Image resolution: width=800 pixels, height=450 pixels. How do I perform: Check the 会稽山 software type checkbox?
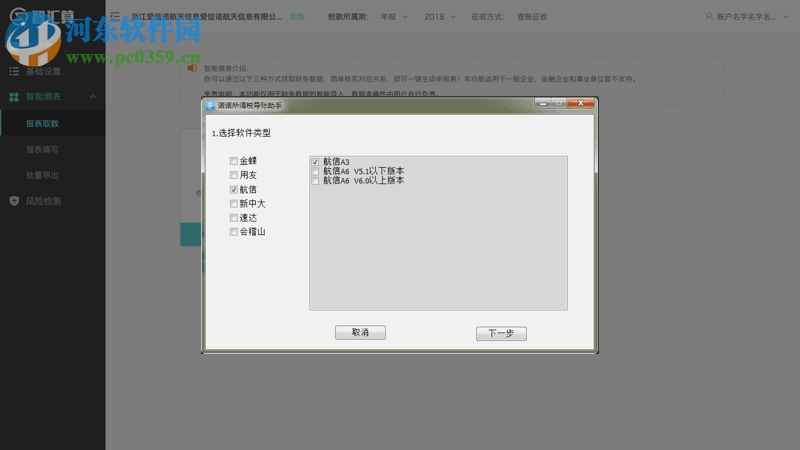[234, 232]
